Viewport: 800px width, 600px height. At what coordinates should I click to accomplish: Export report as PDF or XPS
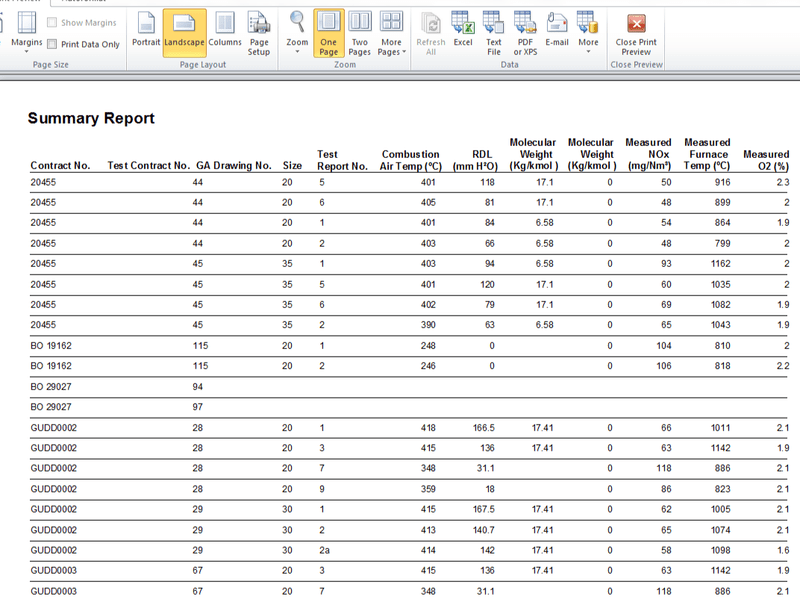525,32
